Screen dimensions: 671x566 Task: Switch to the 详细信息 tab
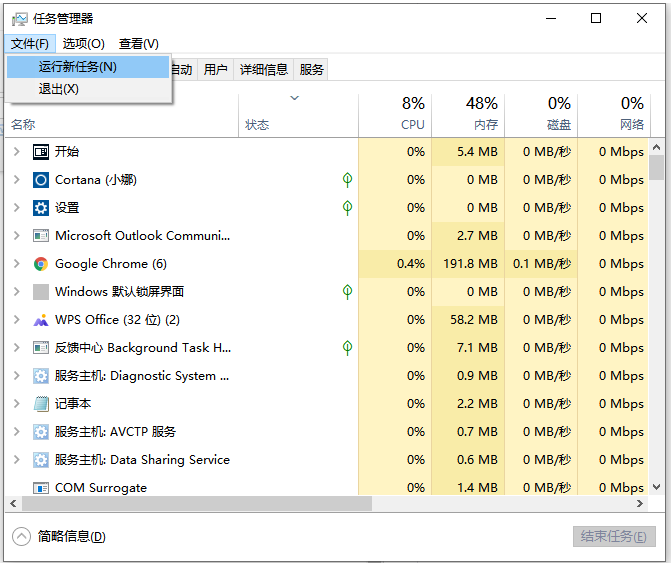[x=264, y=69]
